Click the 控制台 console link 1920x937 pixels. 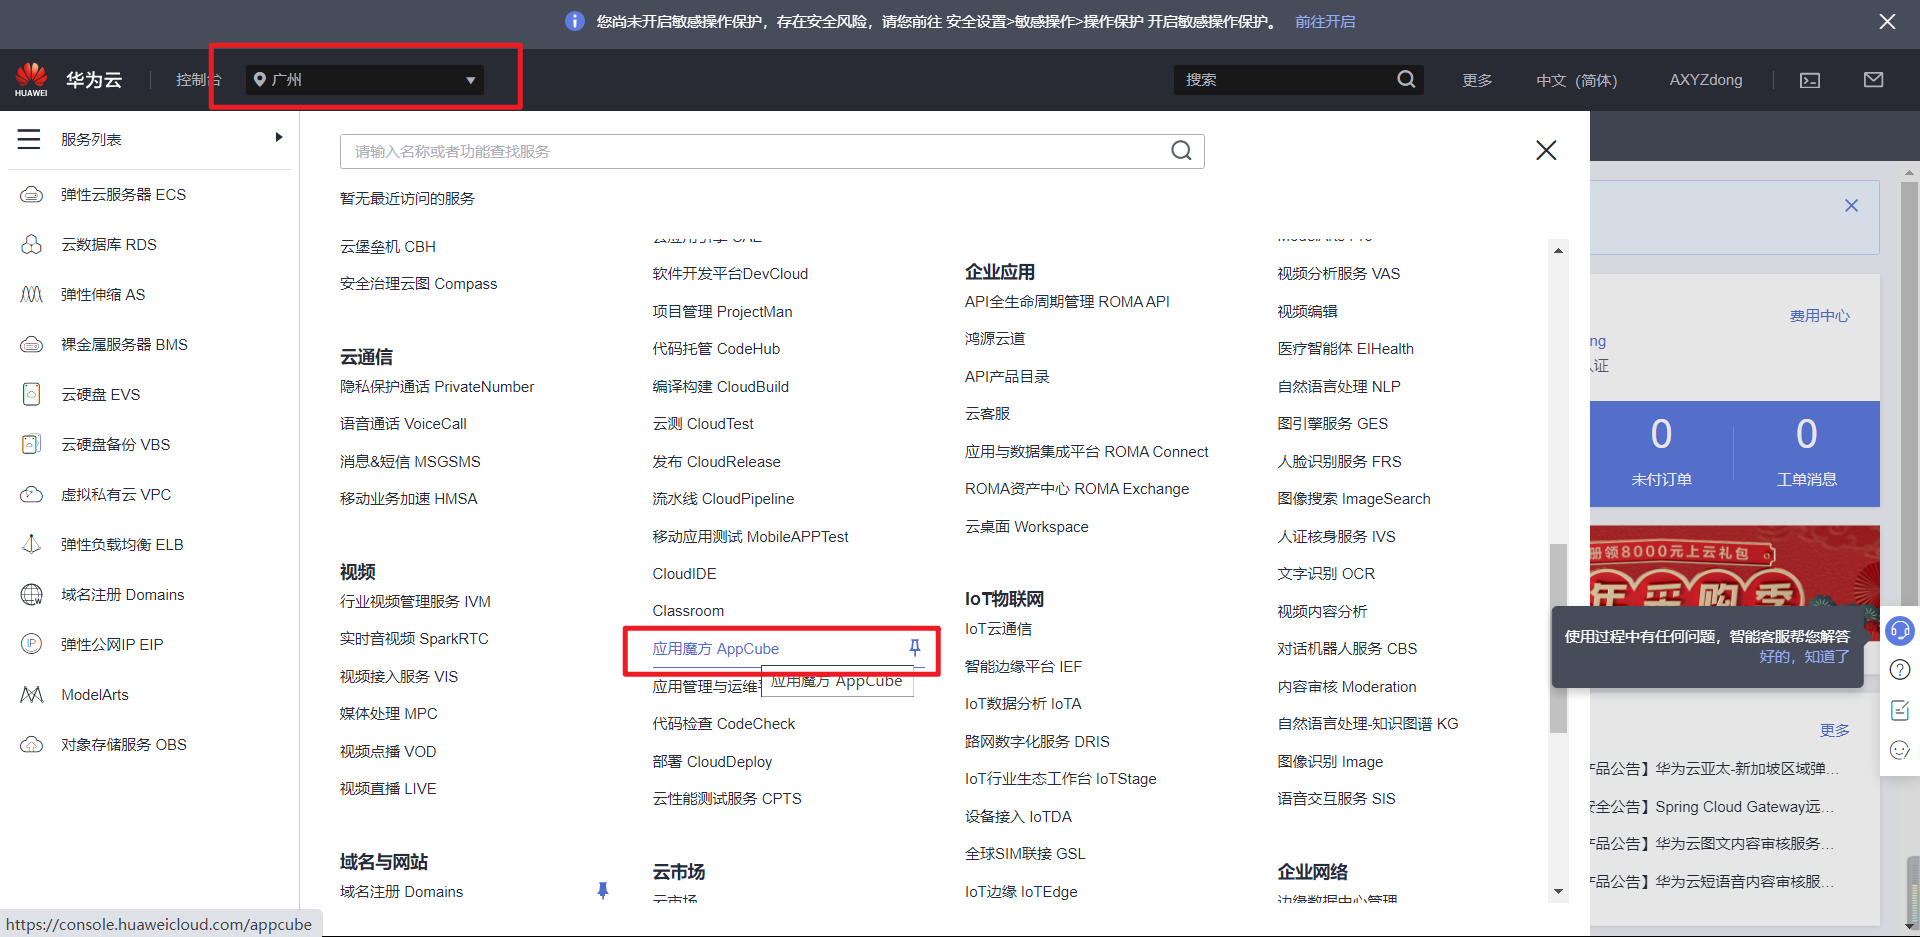(x=198, y=80)
